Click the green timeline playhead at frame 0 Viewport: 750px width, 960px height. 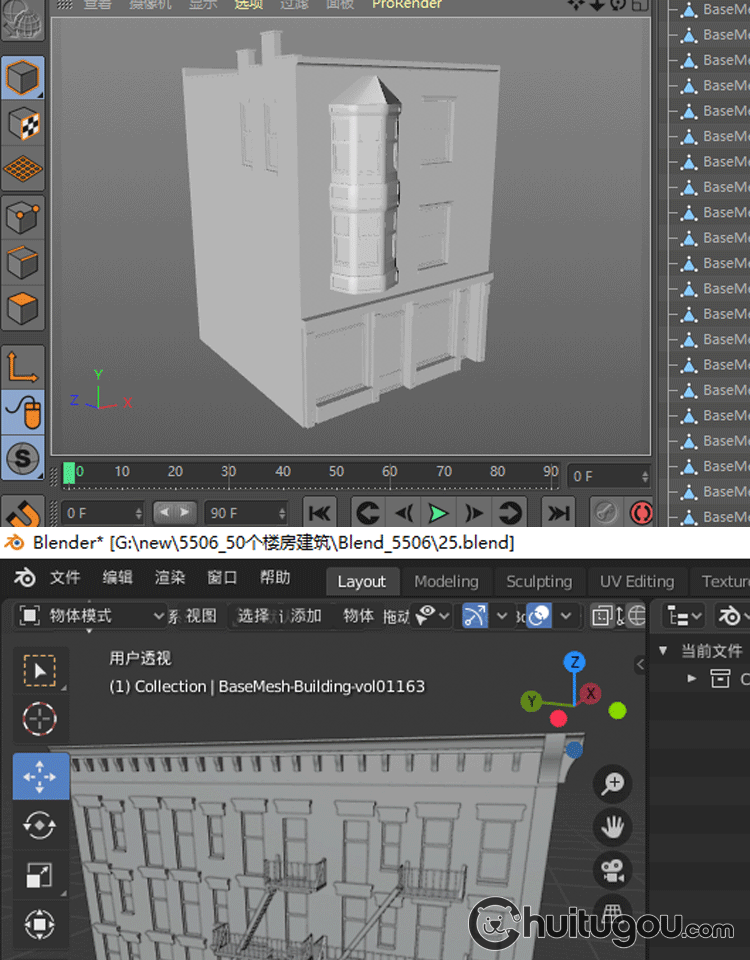(69, 472)
